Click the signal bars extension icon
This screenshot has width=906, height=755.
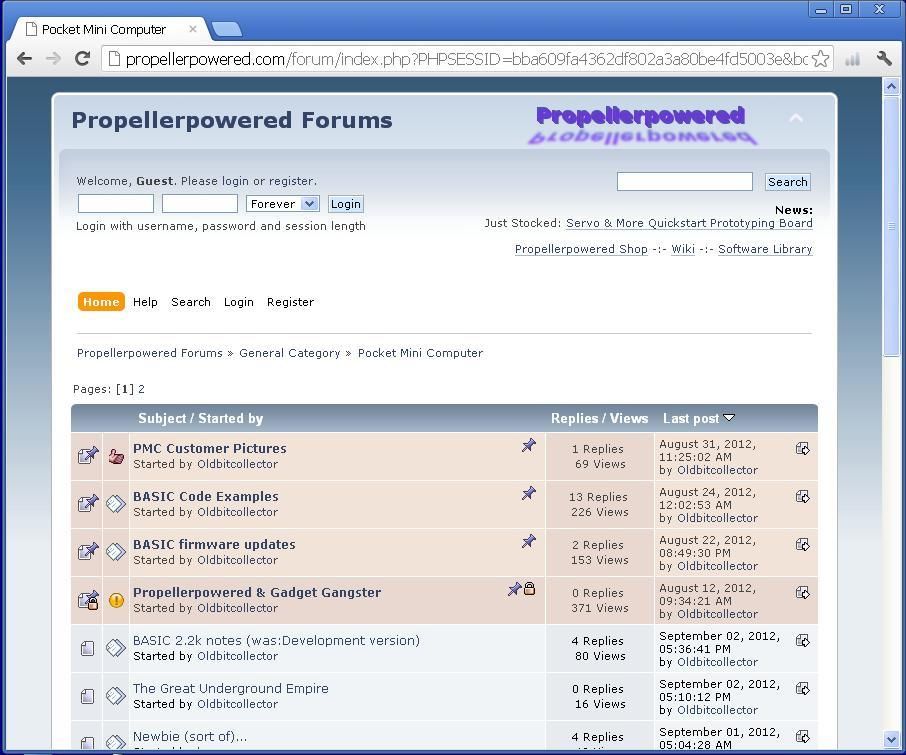click(x=853, y=58)
